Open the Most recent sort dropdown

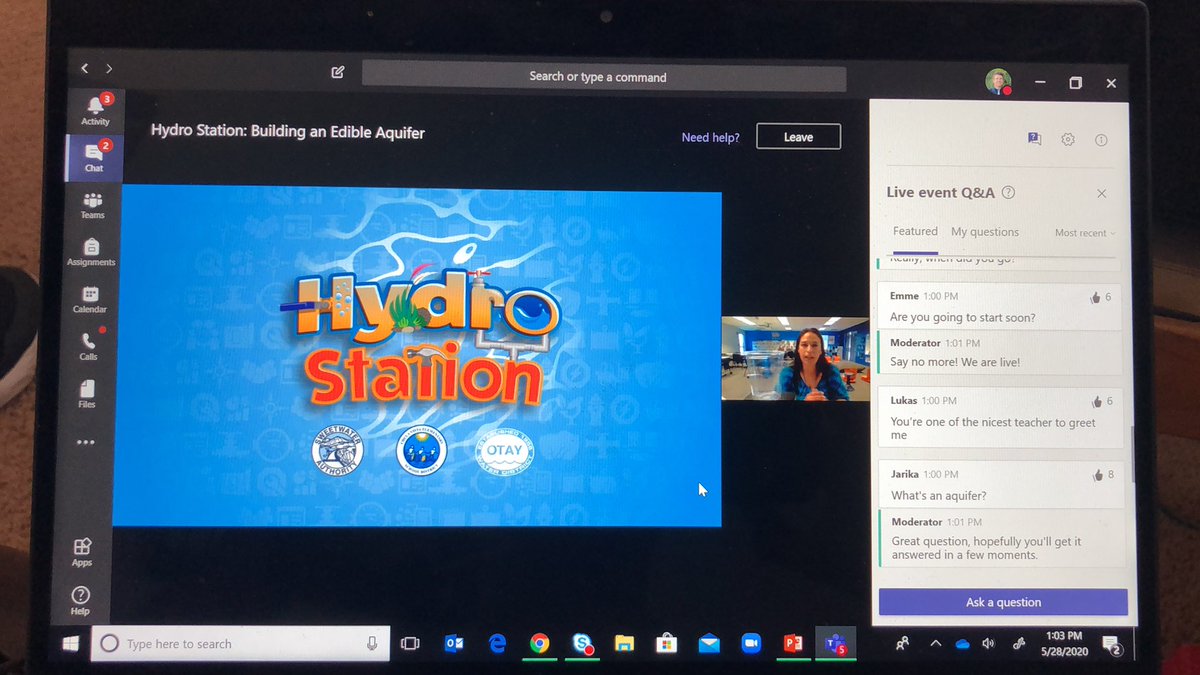pyautogui.click(x=1085, y=233)
